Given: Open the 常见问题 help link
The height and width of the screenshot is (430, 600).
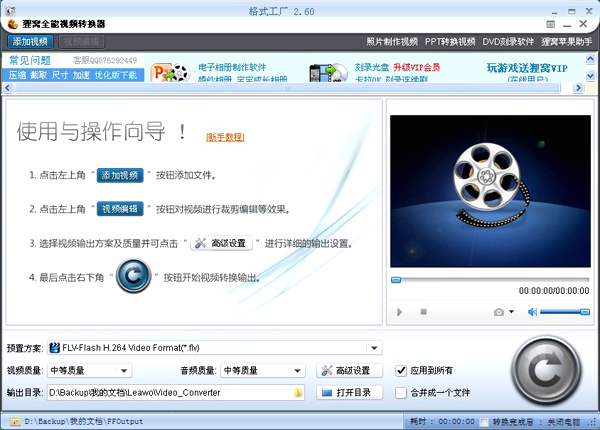Looking at the screenshot, I should coord(30,60).
